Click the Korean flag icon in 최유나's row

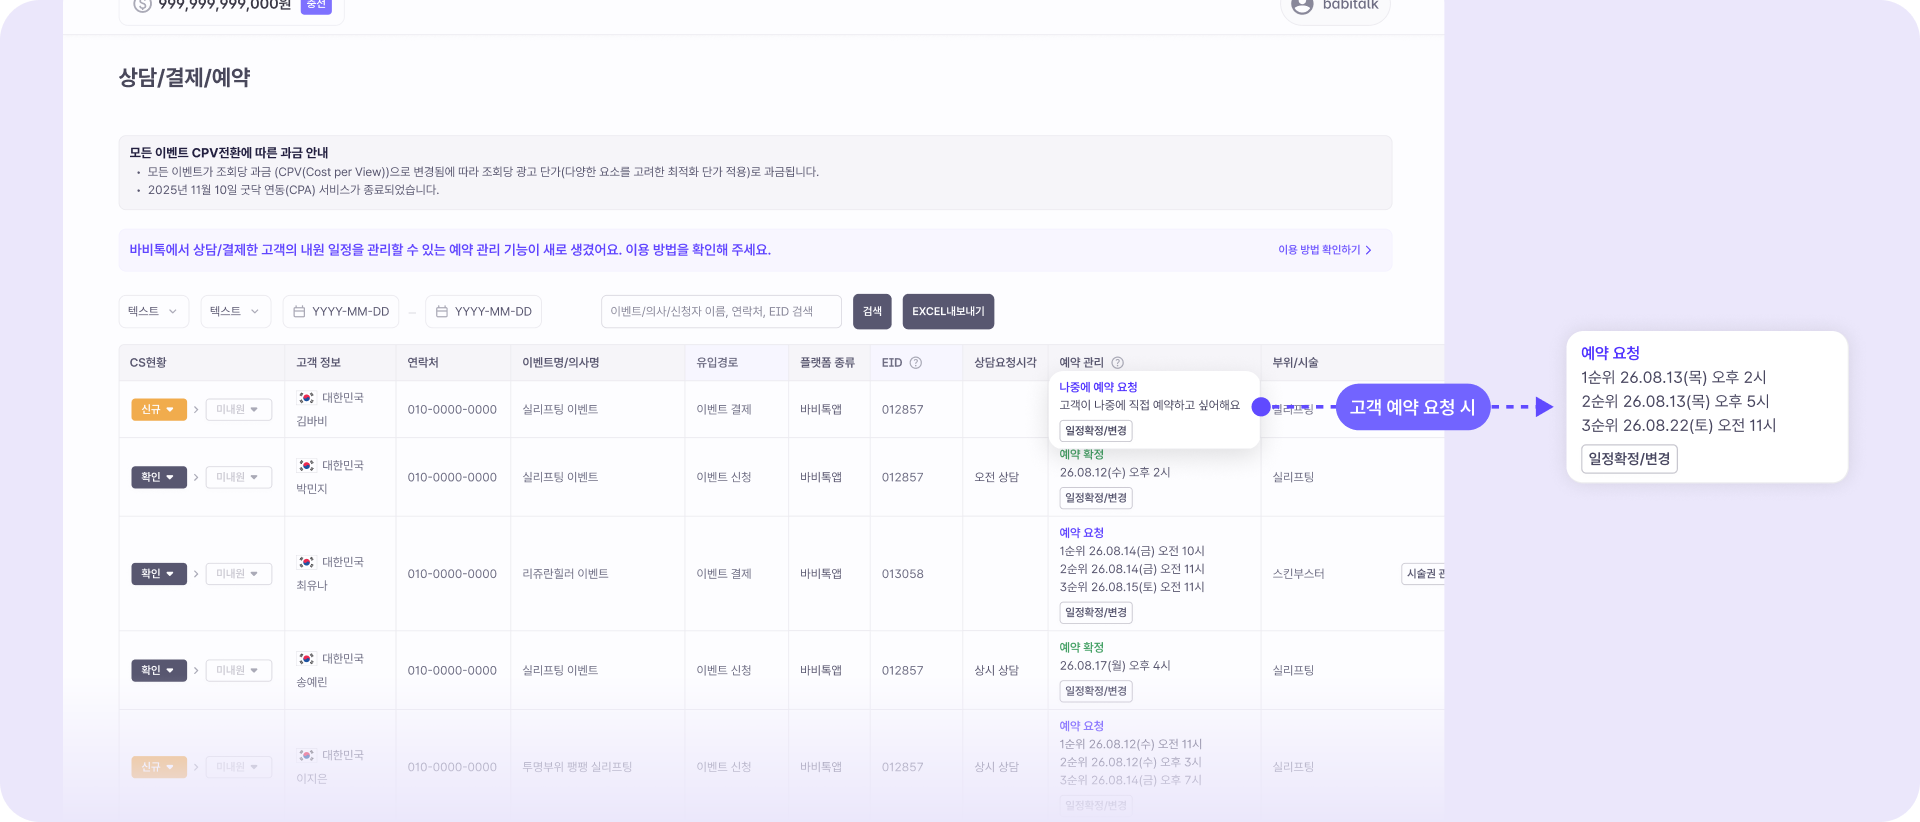[x=307, y=562]
